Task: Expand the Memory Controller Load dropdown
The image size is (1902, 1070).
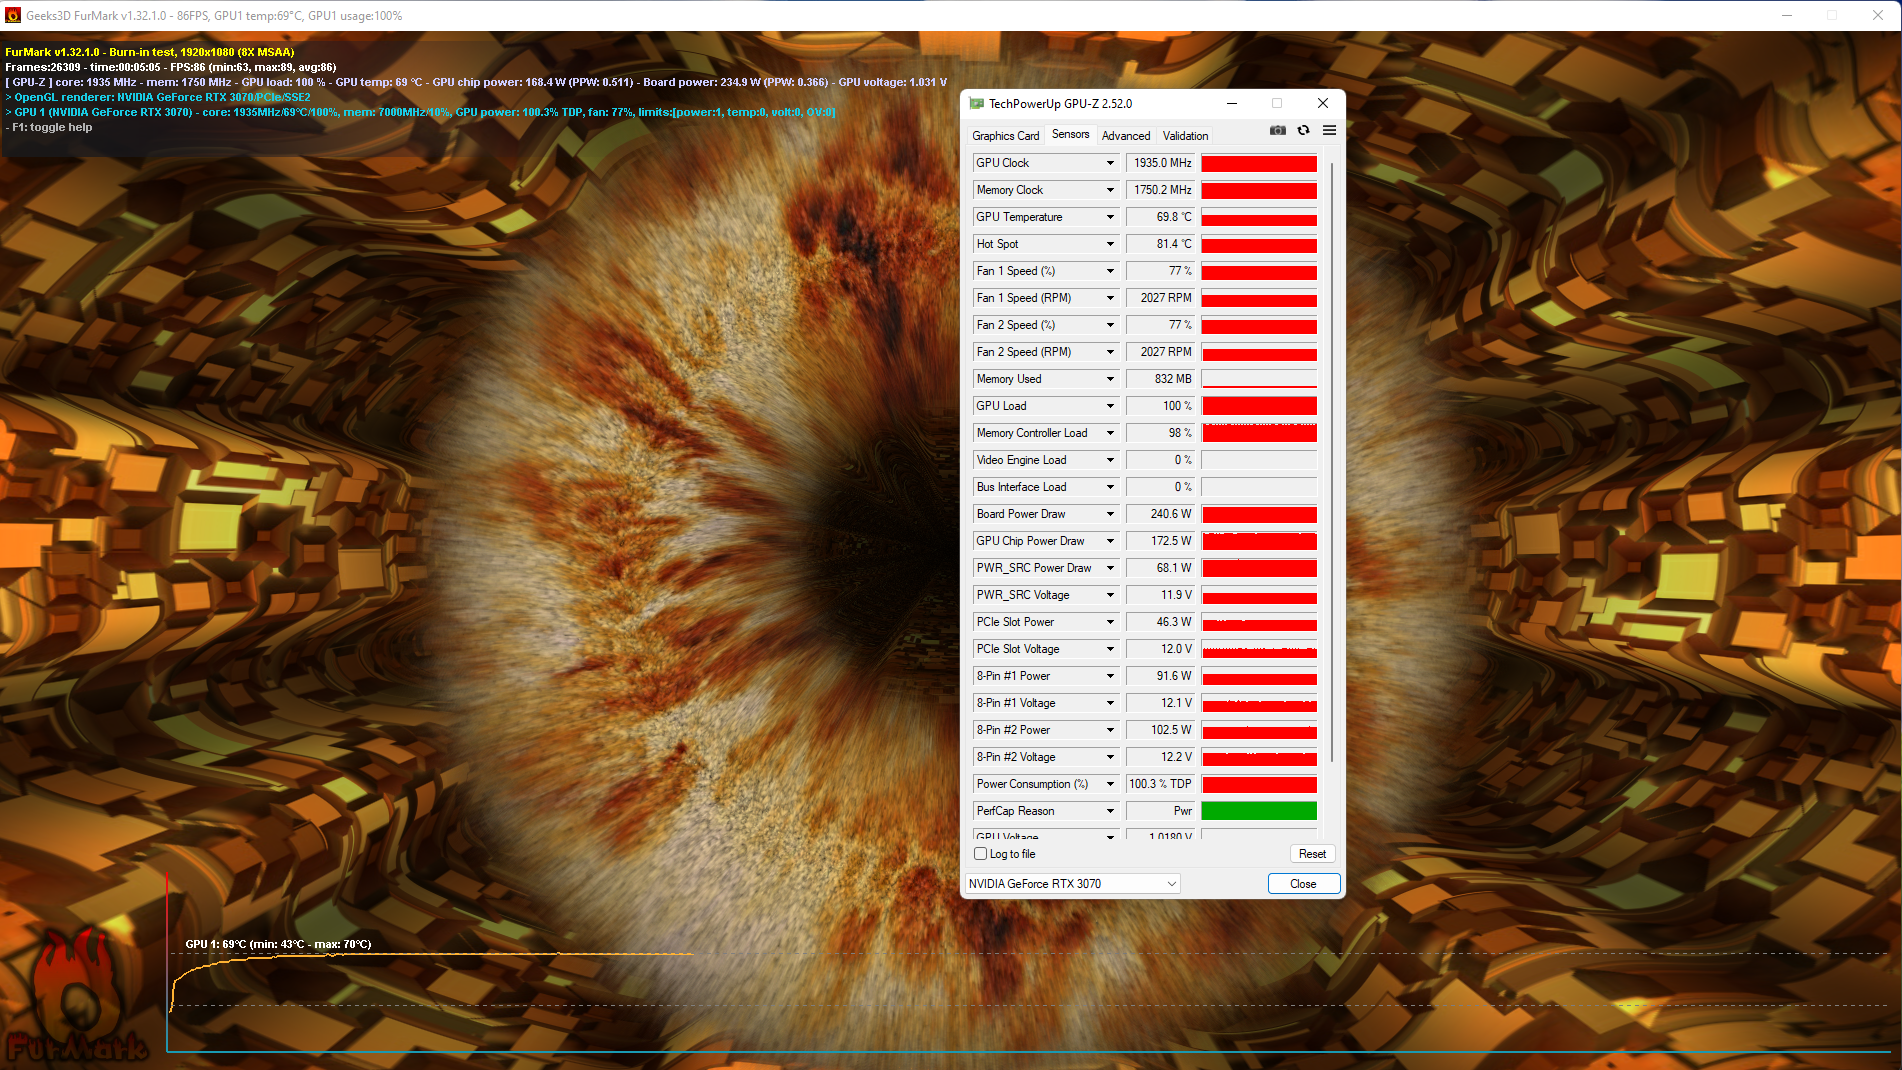Action: [x=1110, y=433]
